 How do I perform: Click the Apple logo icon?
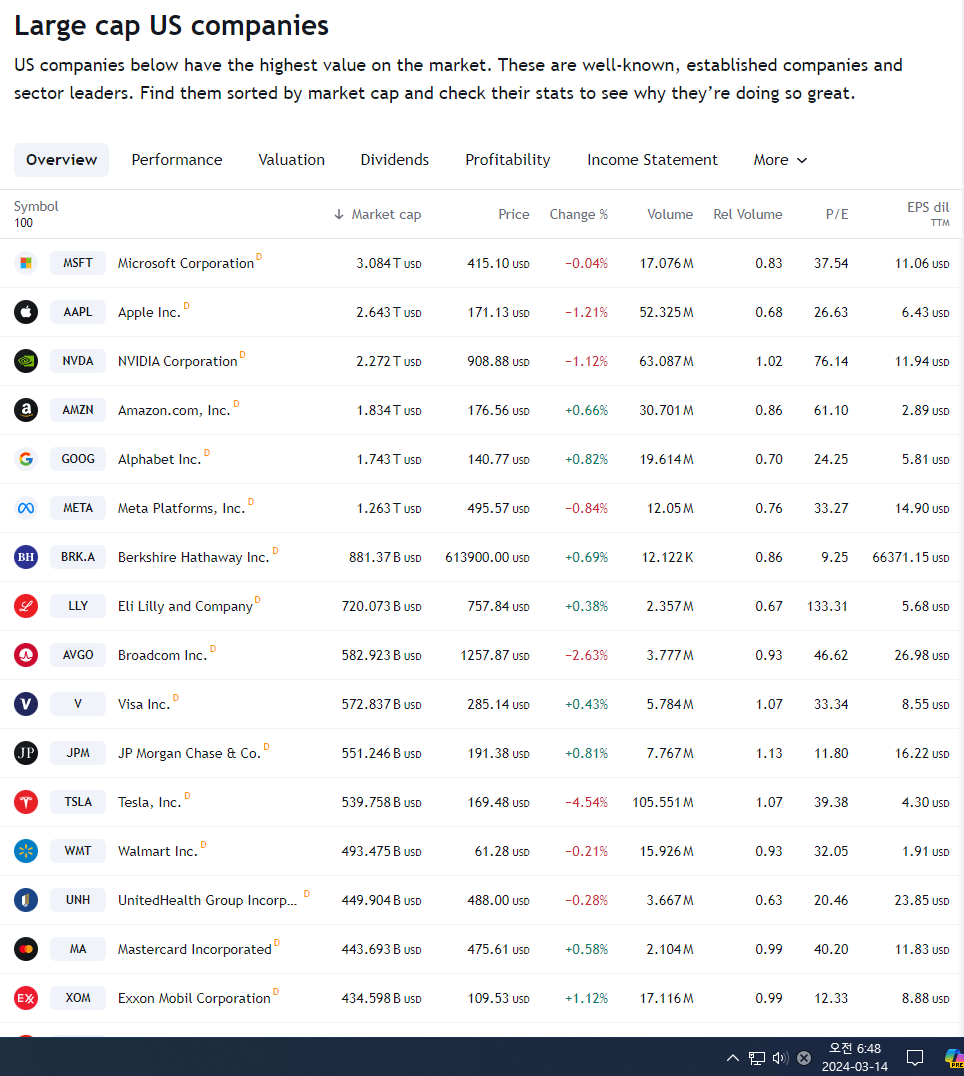(x=26, y=312)
